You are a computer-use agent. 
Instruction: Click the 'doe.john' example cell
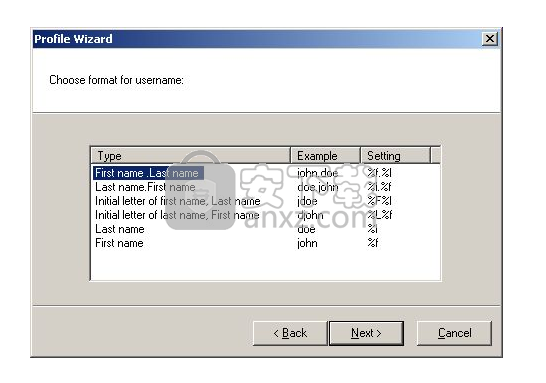coord(318,187)
